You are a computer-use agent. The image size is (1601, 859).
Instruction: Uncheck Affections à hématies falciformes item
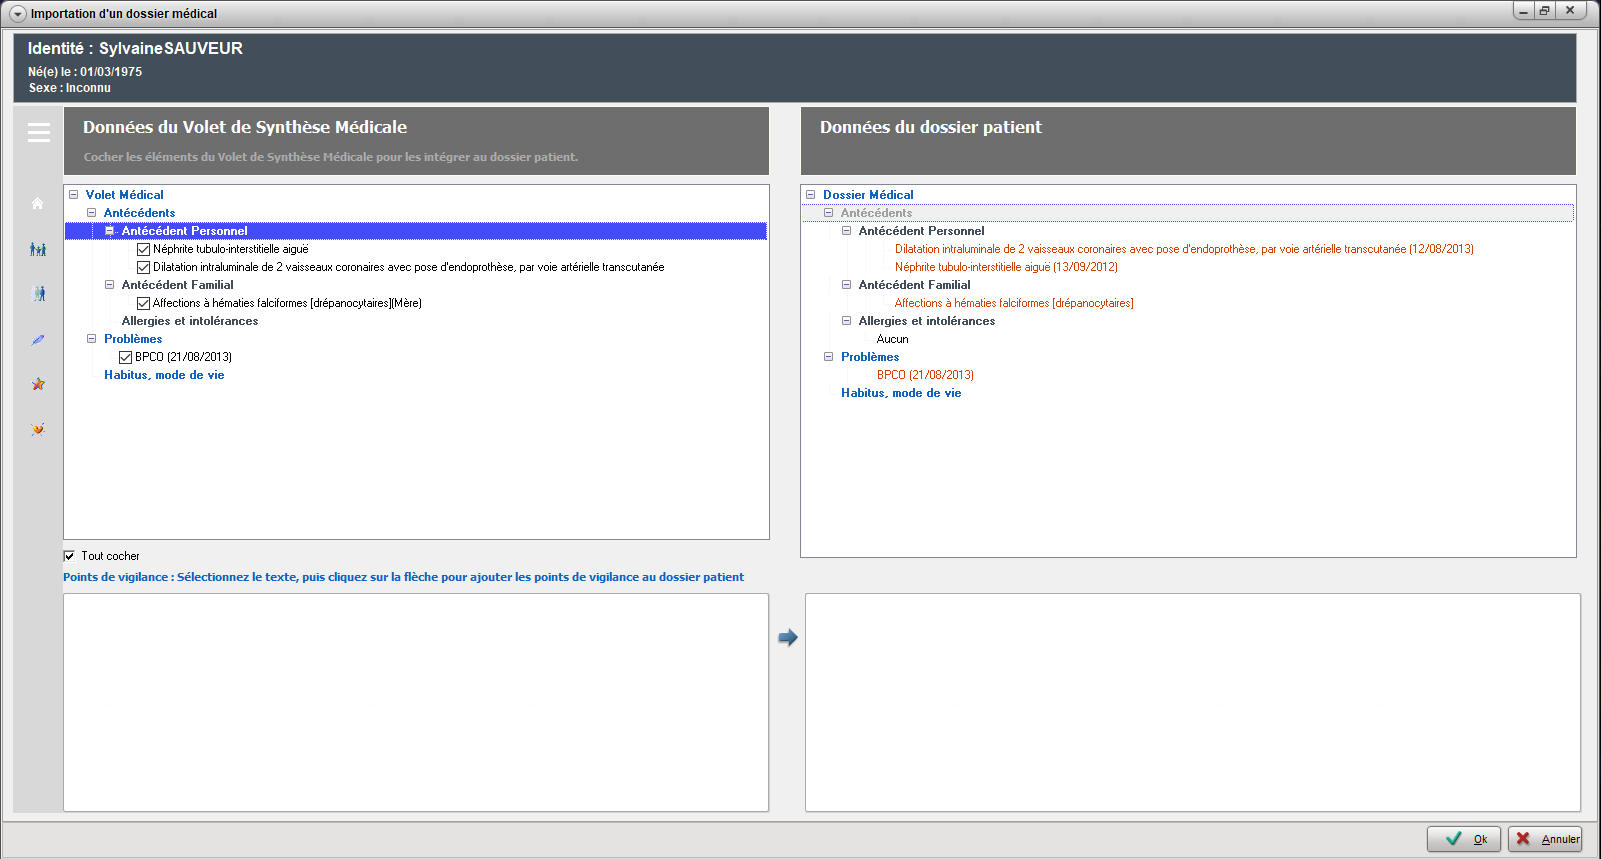[x=144, y=303]
